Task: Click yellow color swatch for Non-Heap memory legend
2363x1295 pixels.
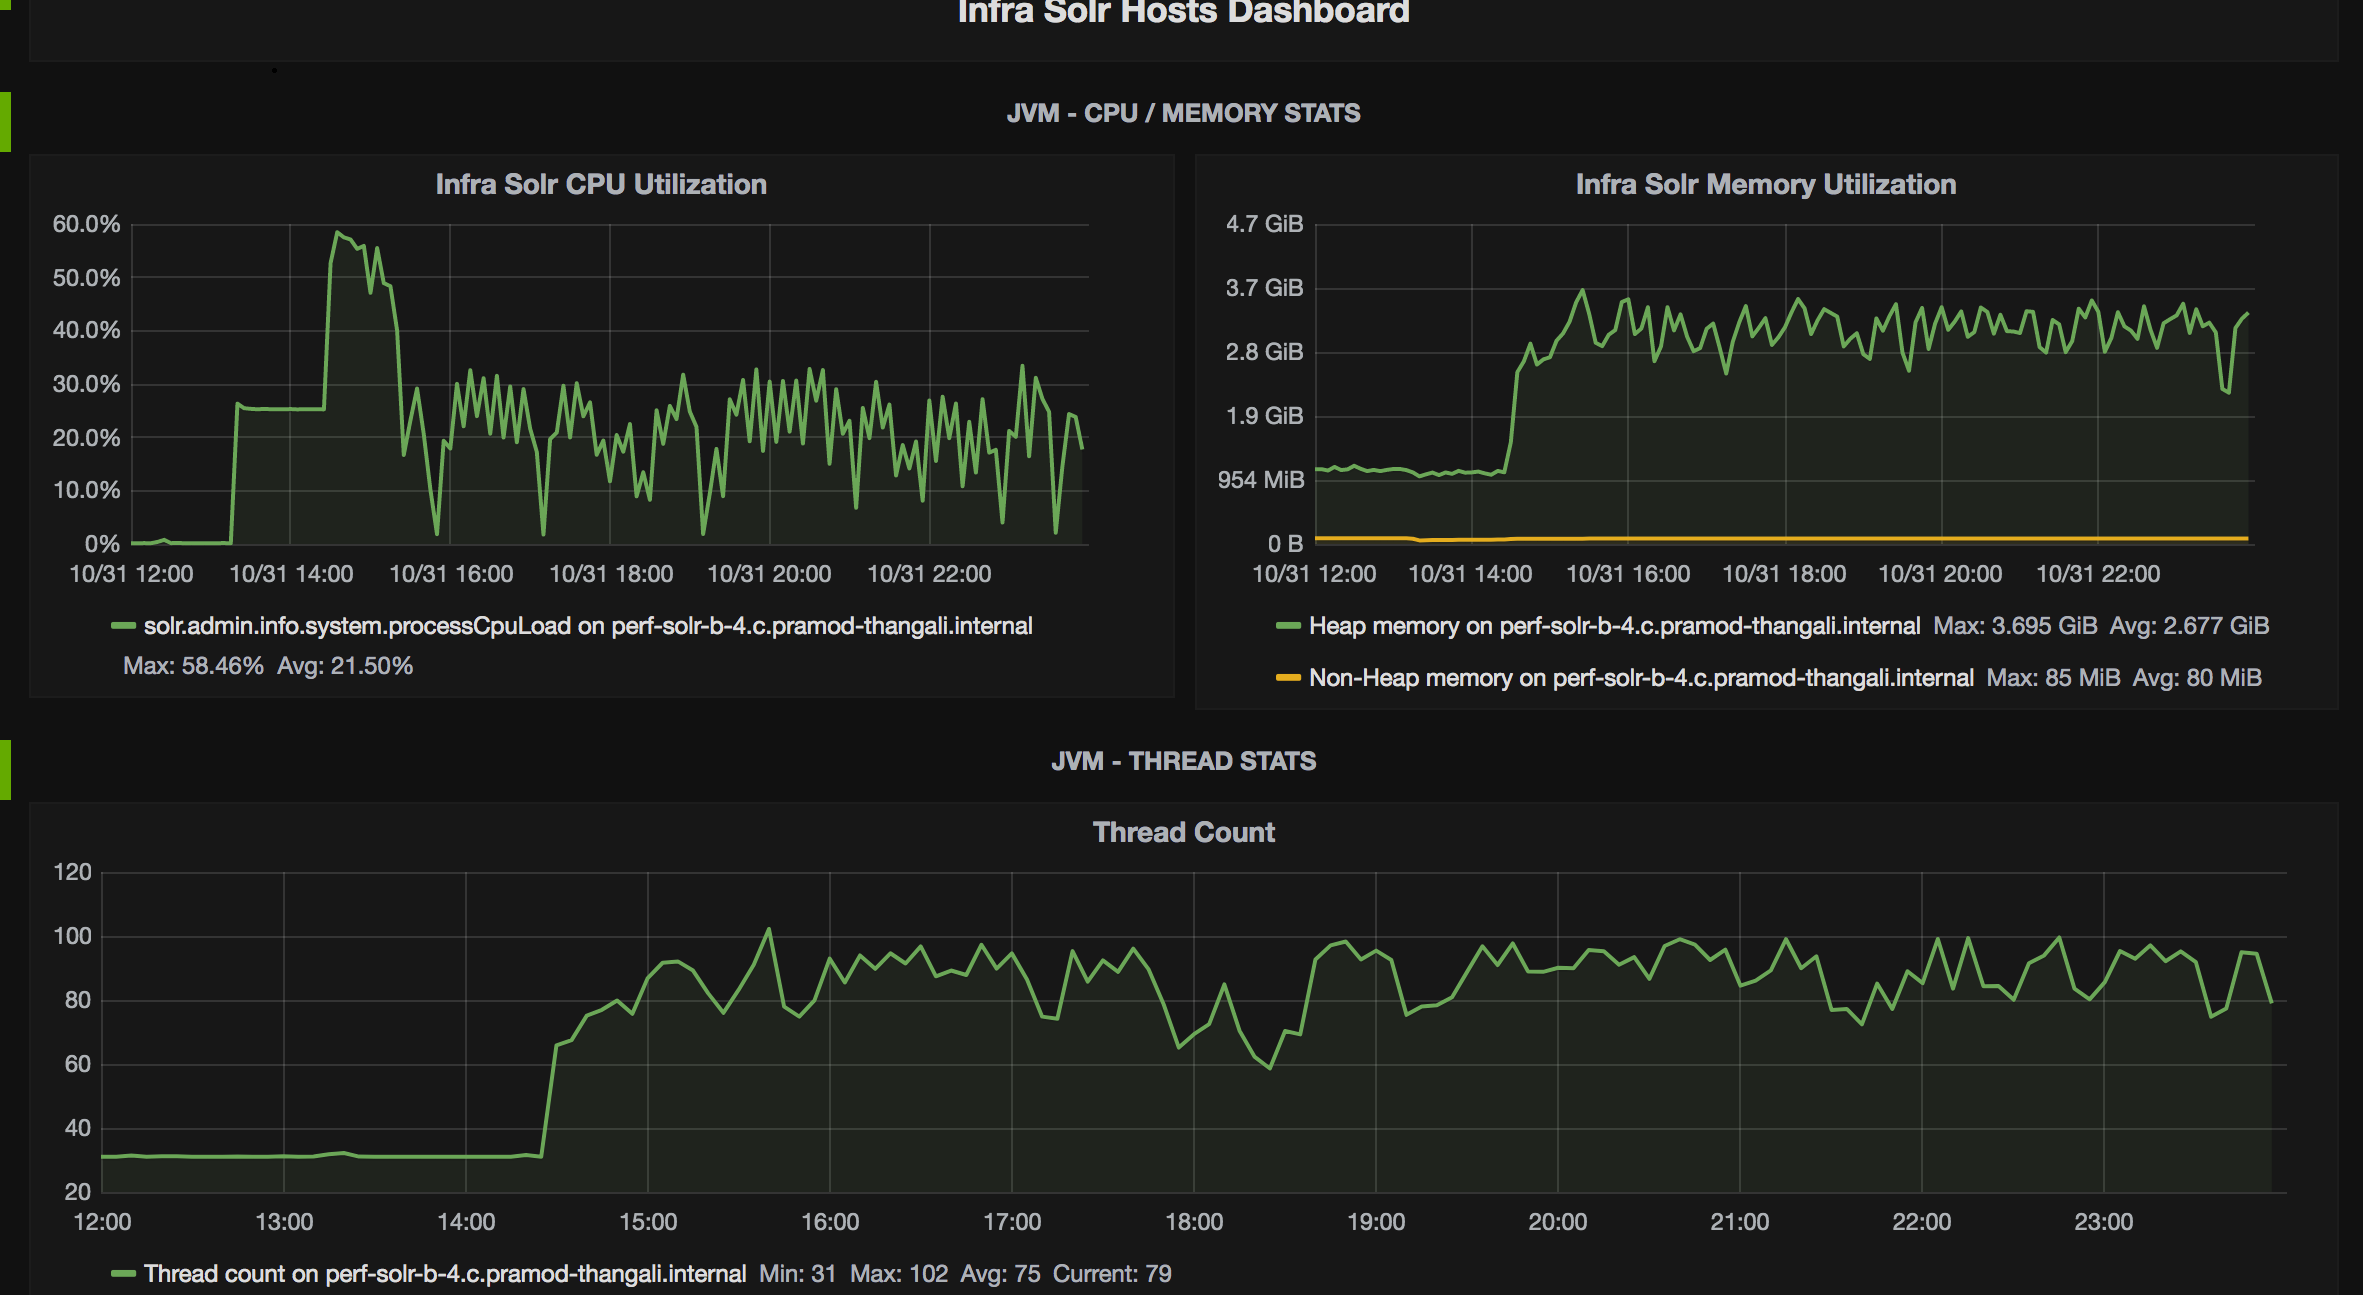Action: coord(1288,678)
